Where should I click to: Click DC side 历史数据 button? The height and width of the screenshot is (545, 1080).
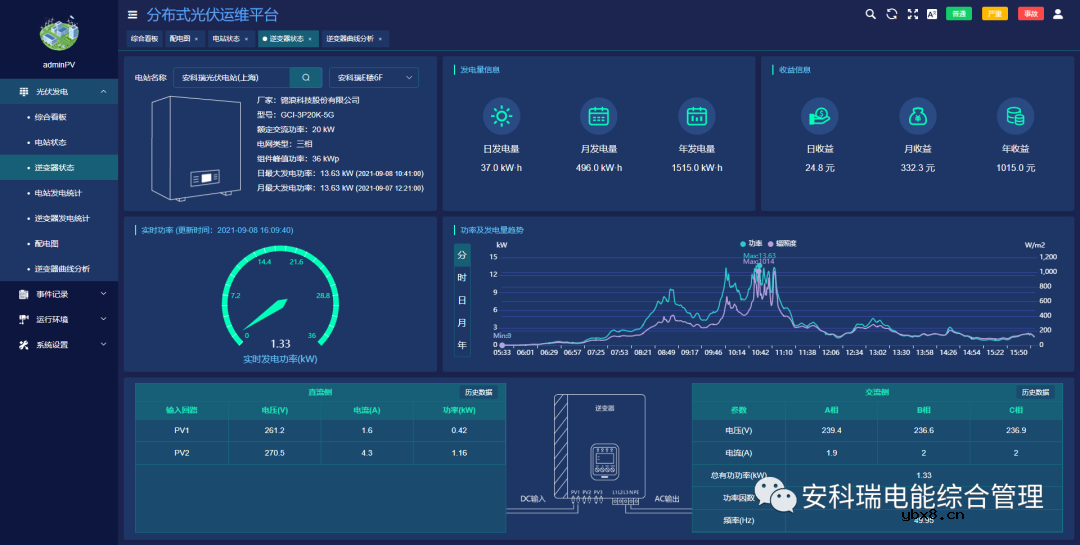click(x=478, y=392)
